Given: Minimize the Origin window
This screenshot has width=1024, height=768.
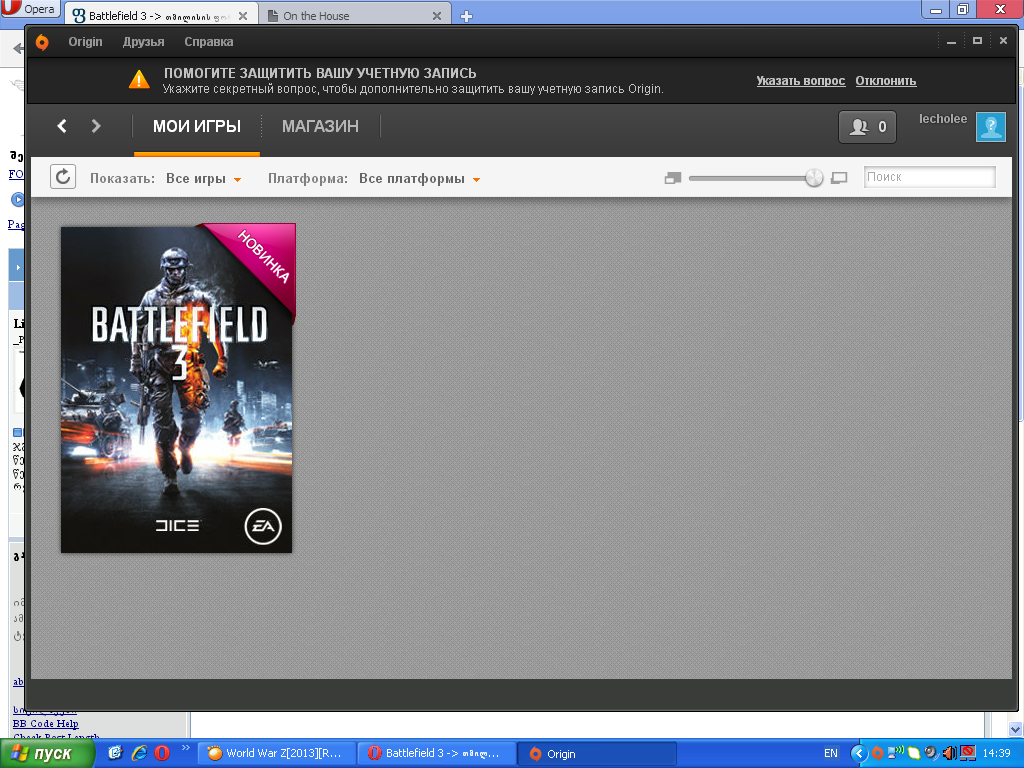Looking at the screenshot, I should (952, 42).
